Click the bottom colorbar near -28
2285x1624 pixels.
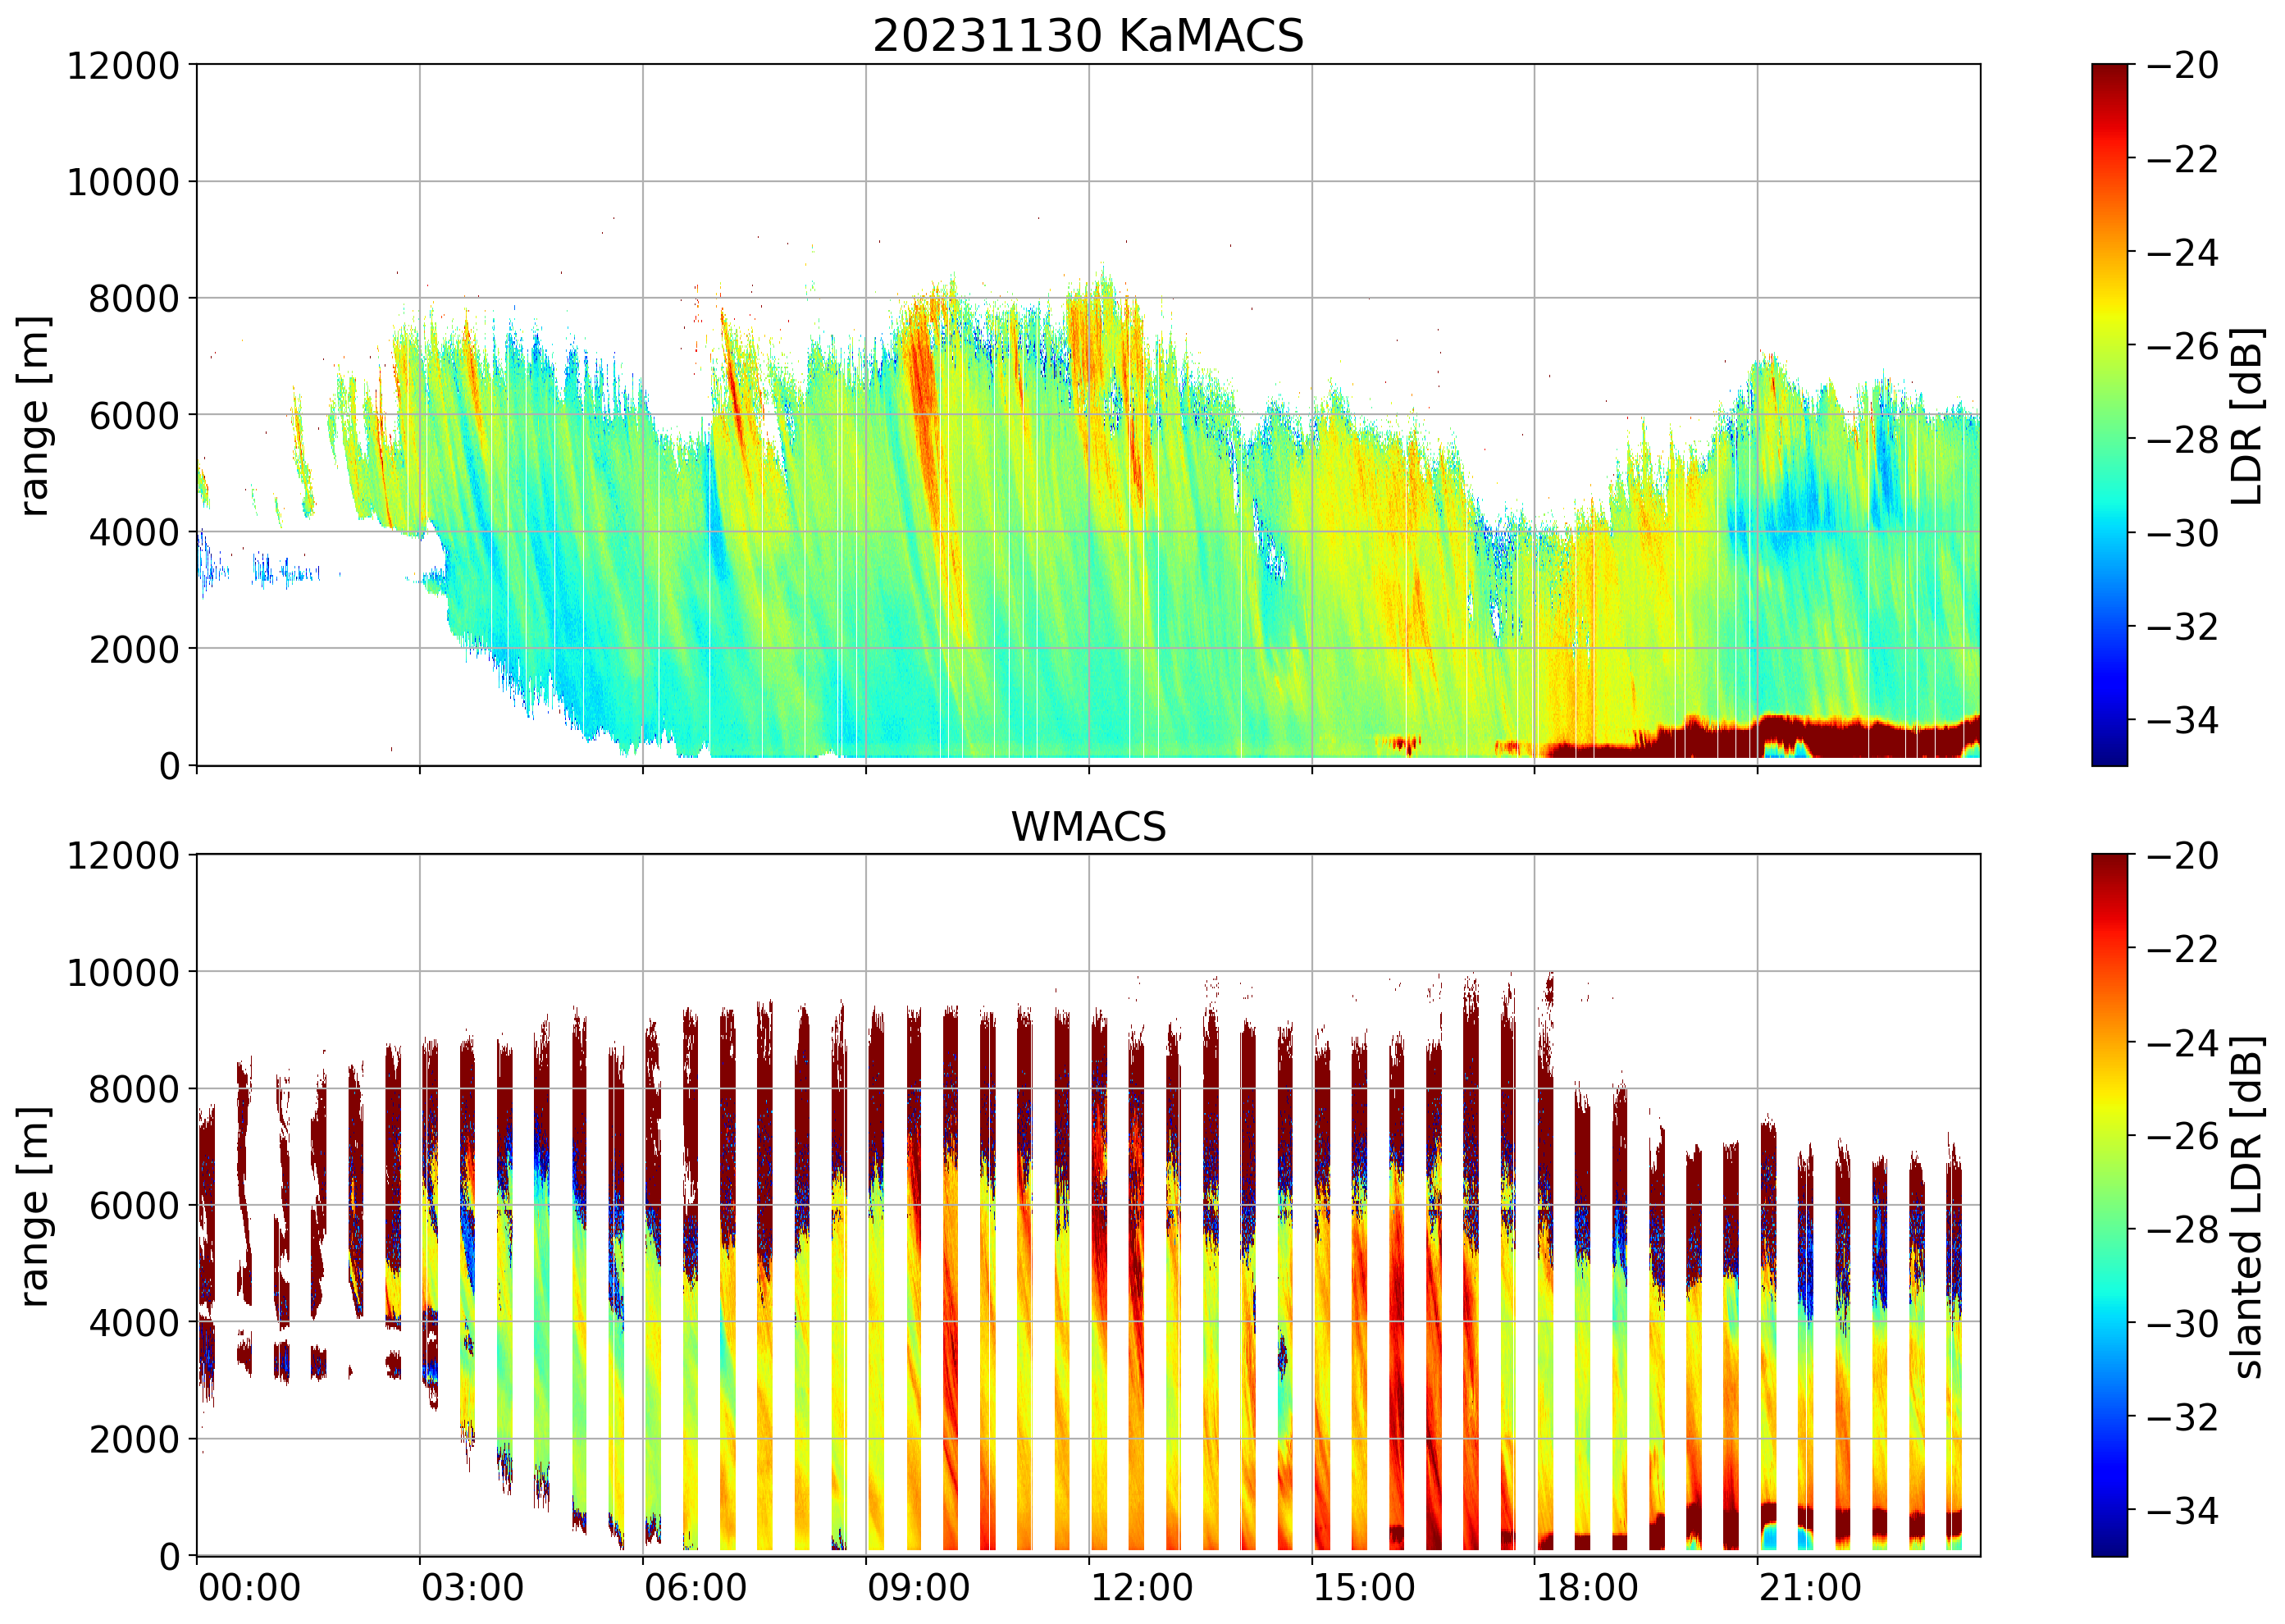point(2109,1229)
